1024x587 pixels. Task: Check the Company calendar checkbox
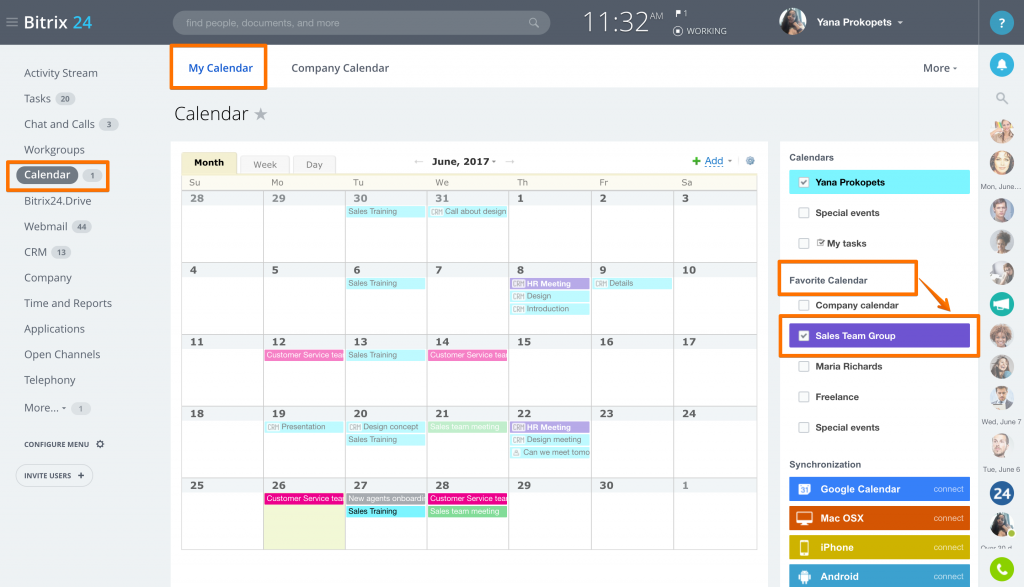tap(804, 305)
